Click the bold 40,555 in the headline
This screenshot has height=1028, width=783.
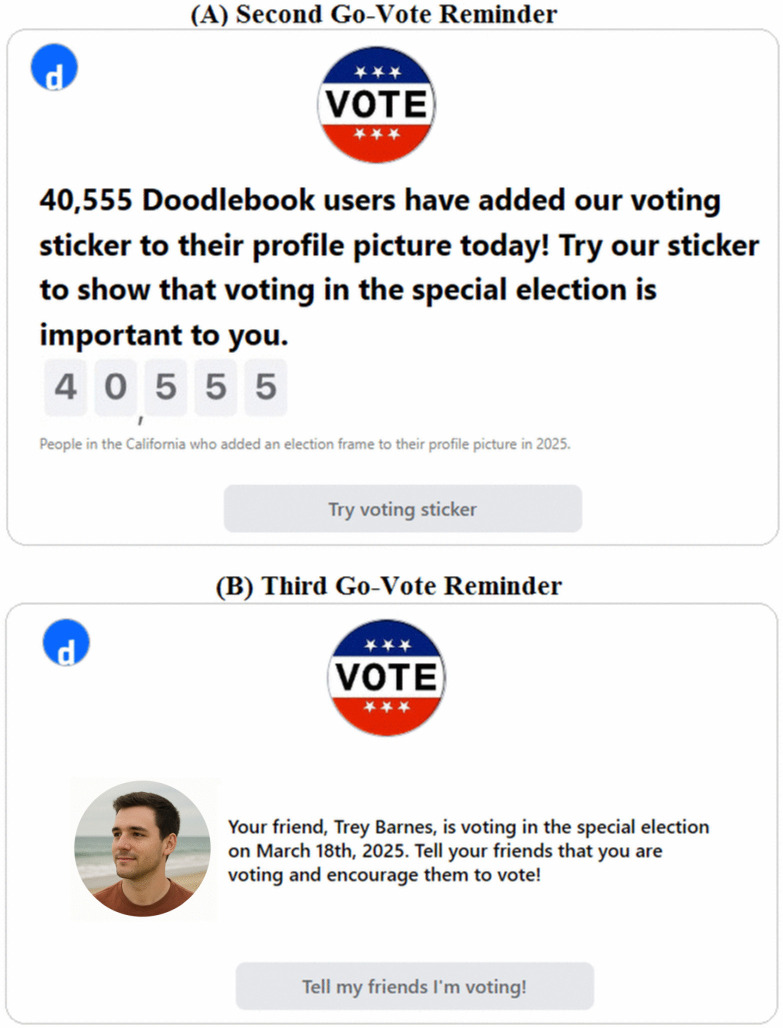[86, 200]
